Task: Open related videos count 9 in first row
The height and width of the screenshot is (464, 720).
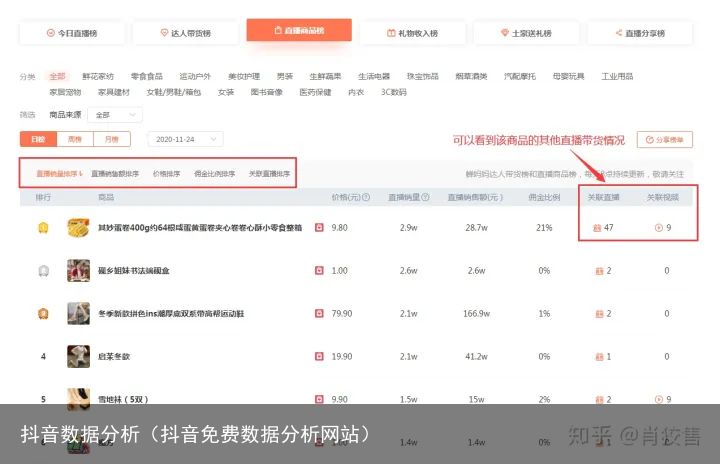Action: click(x=663, y=228)
